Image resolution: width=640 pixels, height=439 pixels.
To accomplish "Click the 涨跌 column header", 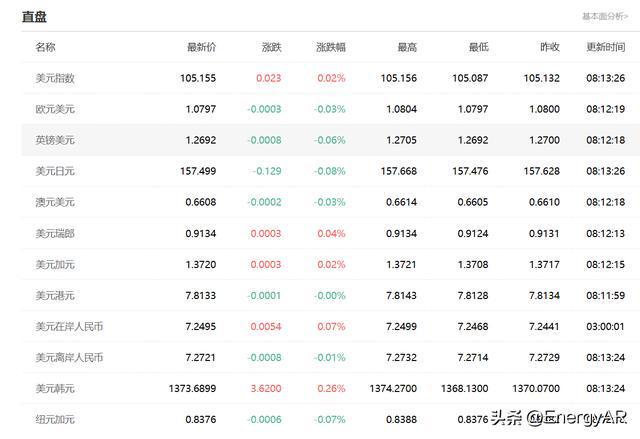I will click(x=271, y=47).
